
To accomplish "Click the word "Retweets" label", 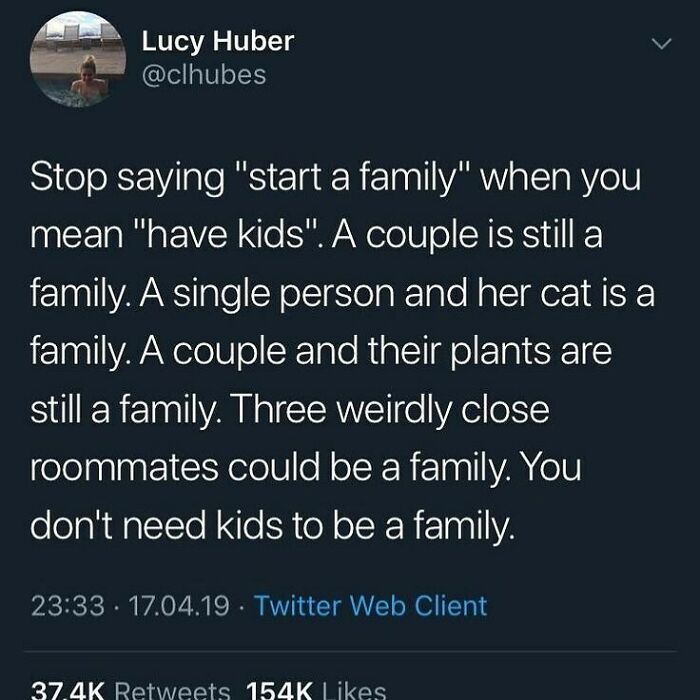I will pyautogui.click(x=173, y=690).
